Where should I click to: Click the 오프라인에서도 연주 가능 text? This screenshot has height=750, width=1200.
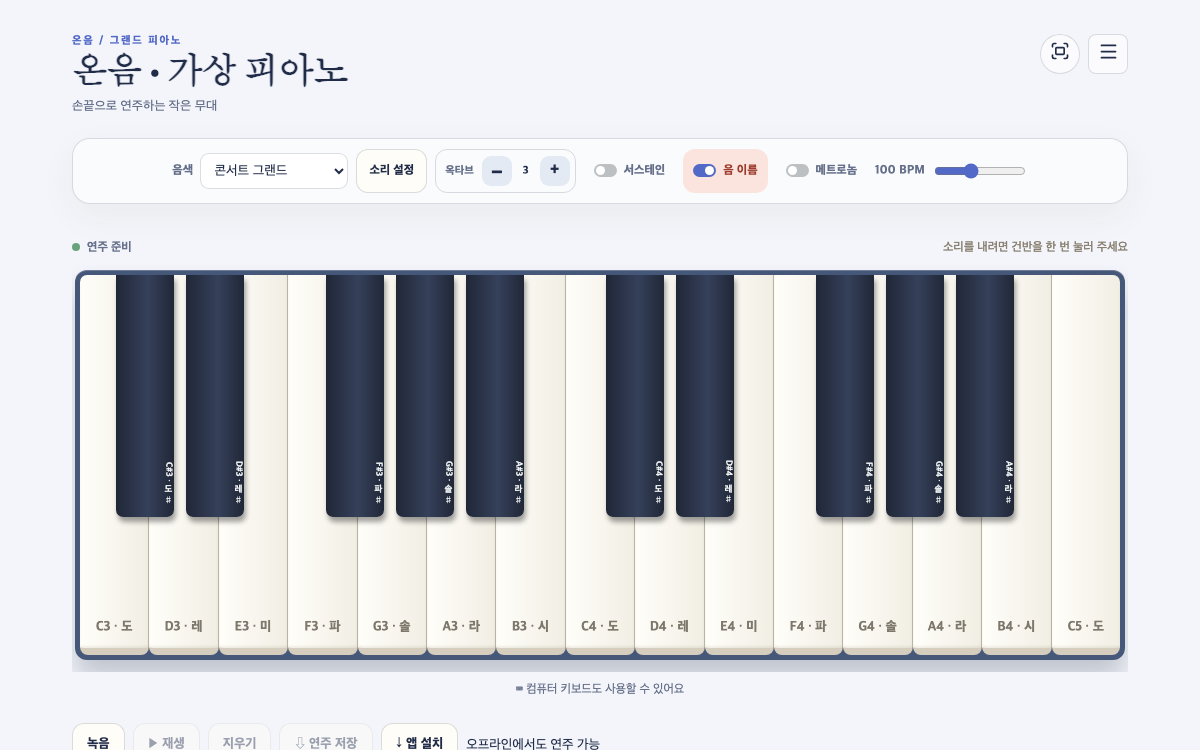[533, 744]
